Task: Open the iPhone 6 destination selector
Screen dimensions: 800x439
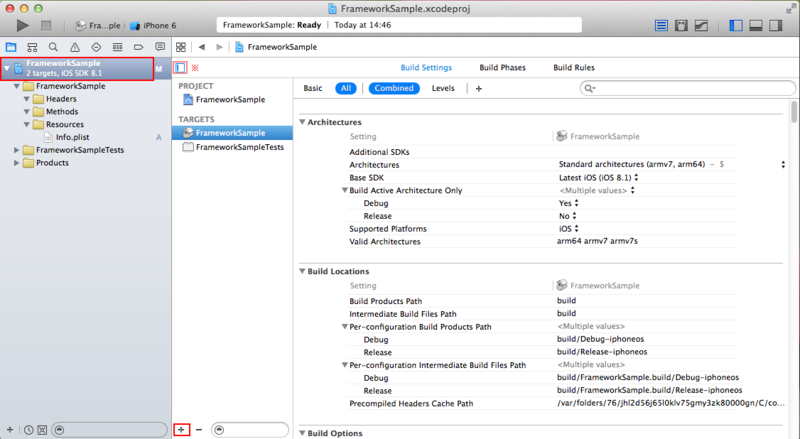Action: (x=153, y=26)
